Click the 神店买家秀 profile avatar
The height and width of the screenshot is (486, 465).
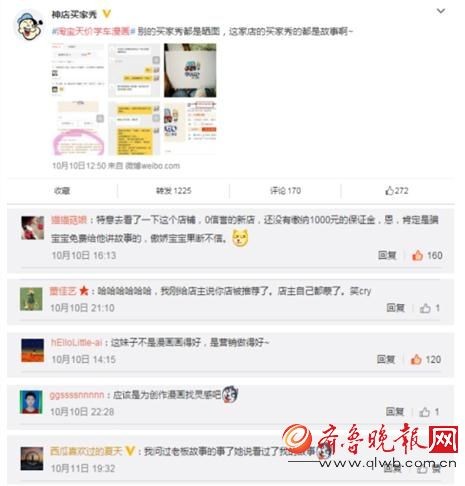coord(30,26)
